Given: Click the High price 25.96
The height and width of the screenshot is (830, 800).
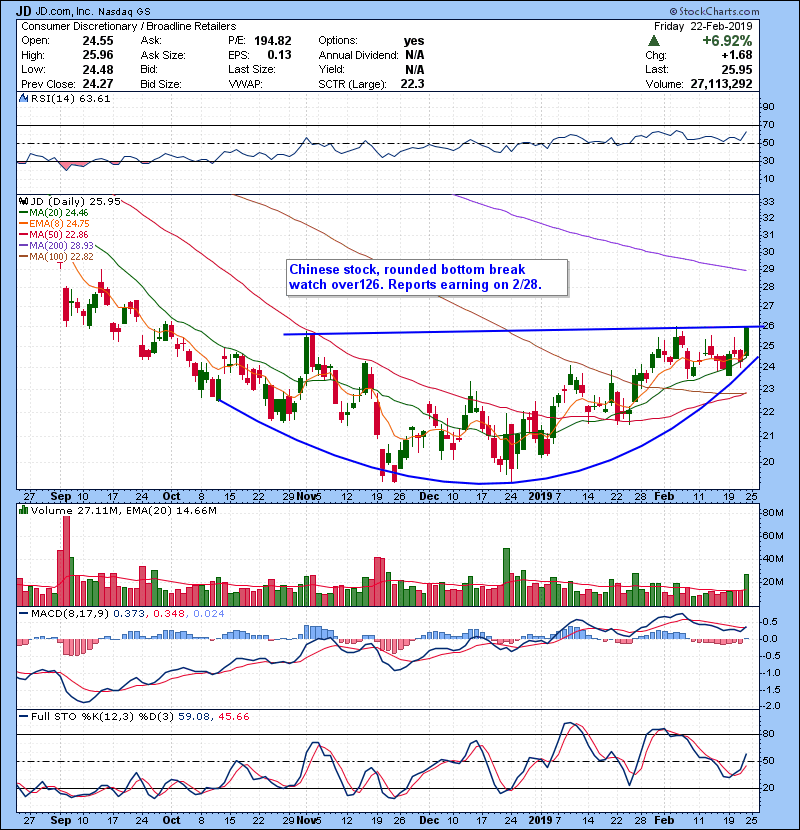Looking at the screenshot, I should point(98,55).
